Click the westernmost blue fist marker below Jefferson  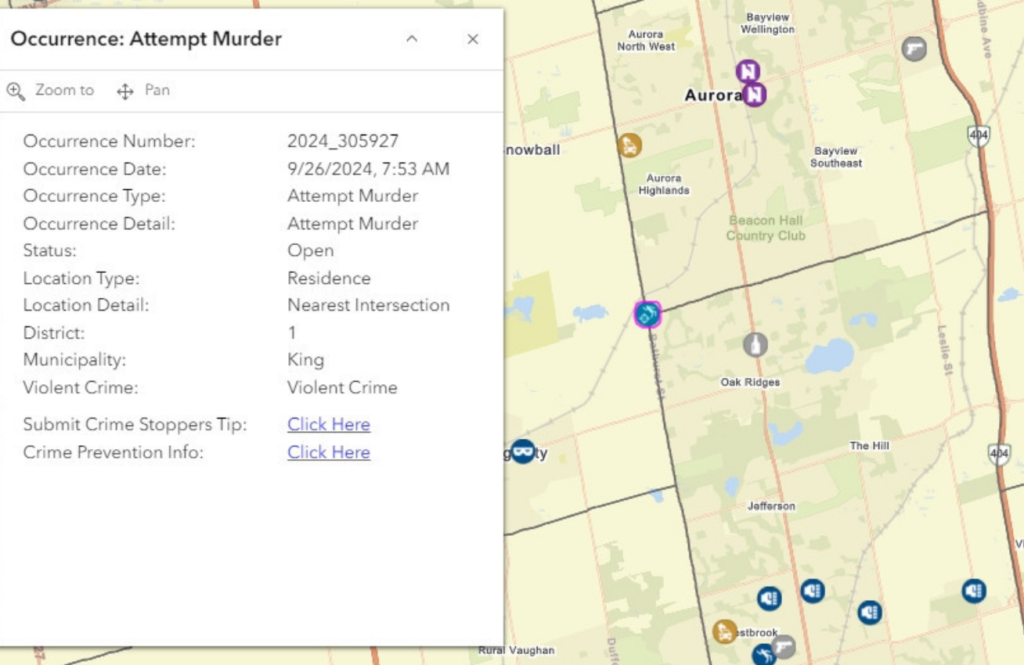pos(769,598)
